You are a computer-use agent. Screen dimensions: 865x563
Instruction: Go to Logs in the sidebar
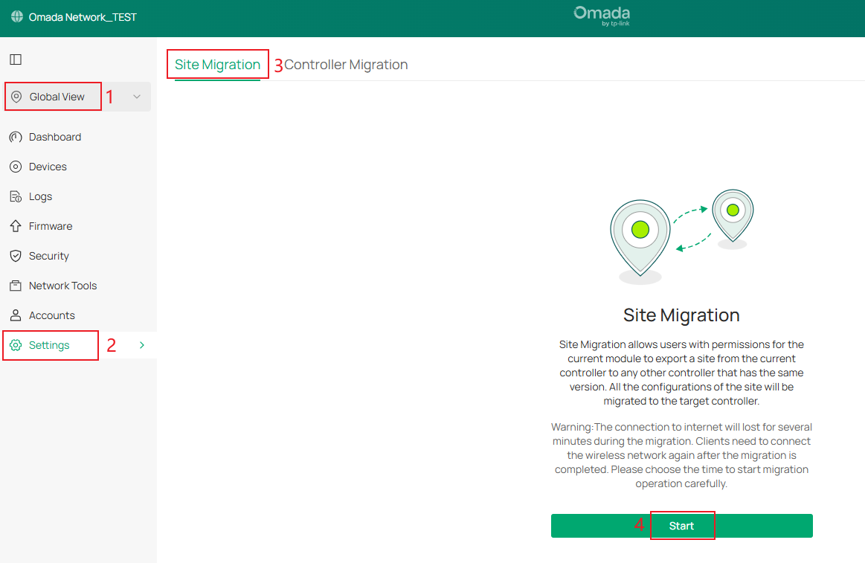click(x=40, y=196)
